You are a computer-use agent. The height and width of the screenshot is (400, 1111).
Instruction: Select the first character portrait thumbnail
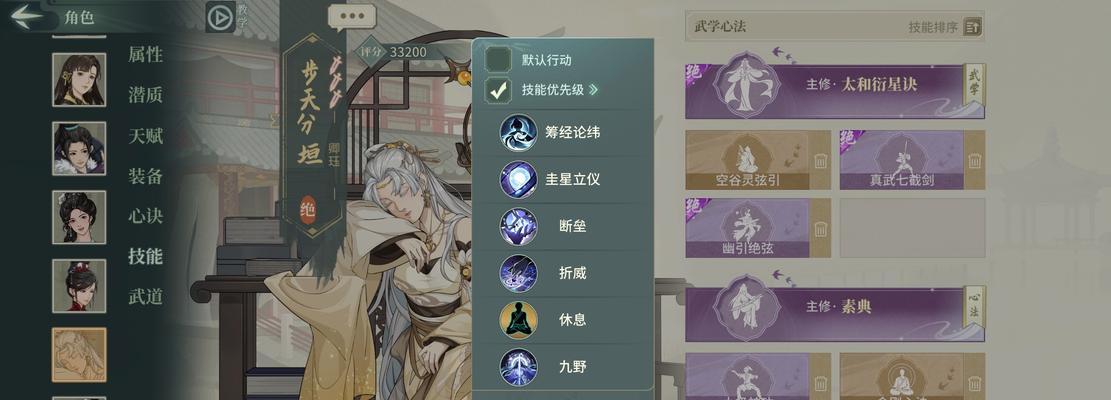(x=79, y=79)
